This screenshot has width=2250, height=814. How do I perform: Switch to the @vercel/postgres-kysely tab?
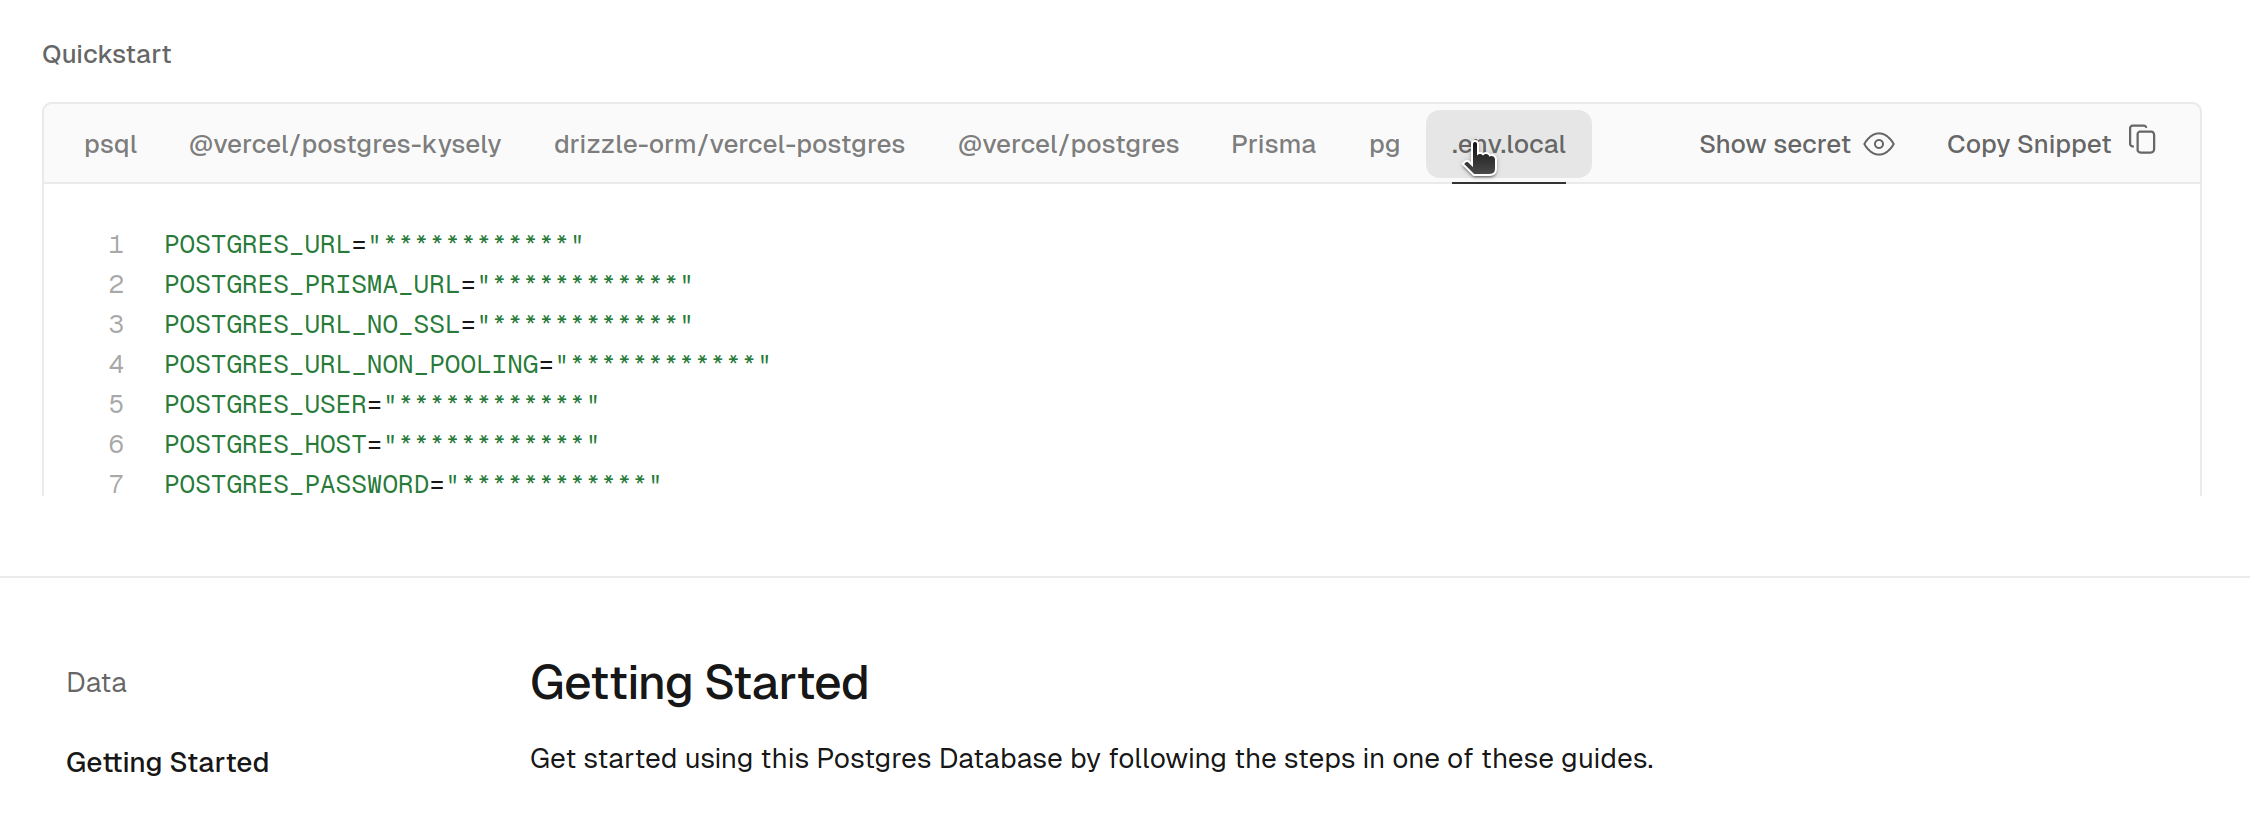coord(344,144)
